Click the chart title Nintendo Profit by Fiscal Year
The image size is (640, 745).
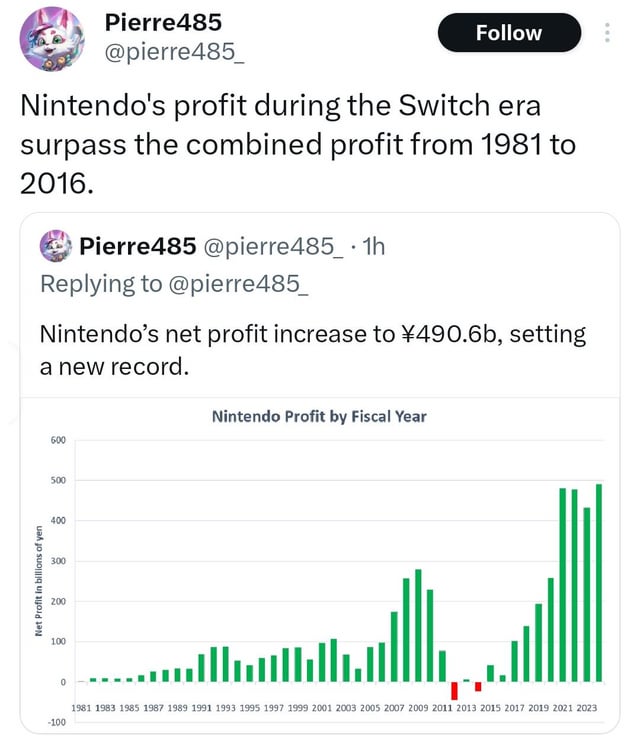tap(319, 417)
